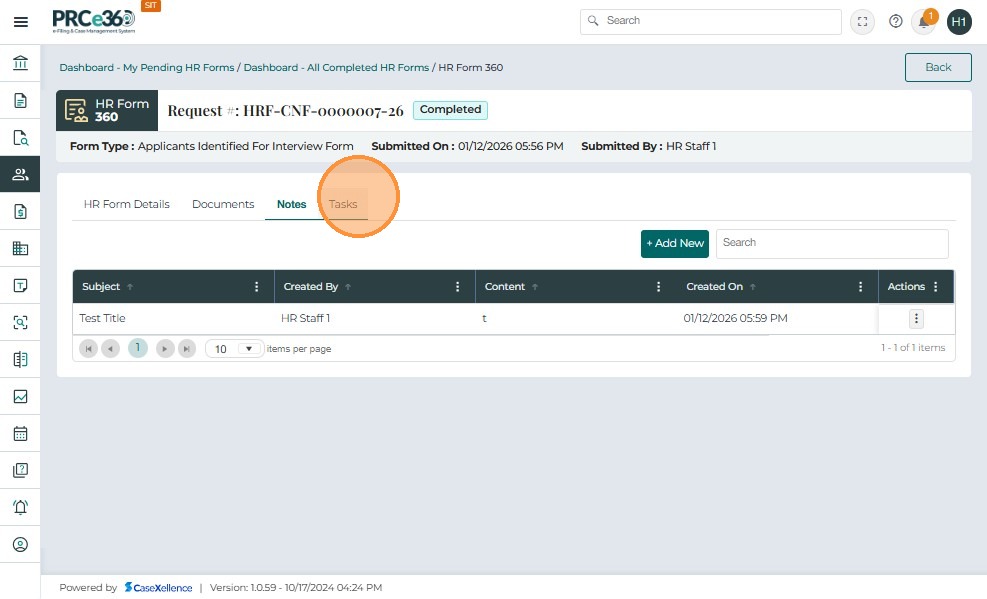The height and width of the screenshot is (599, 987).
Task: Open the text template sidebar icon
Action: 20,286
